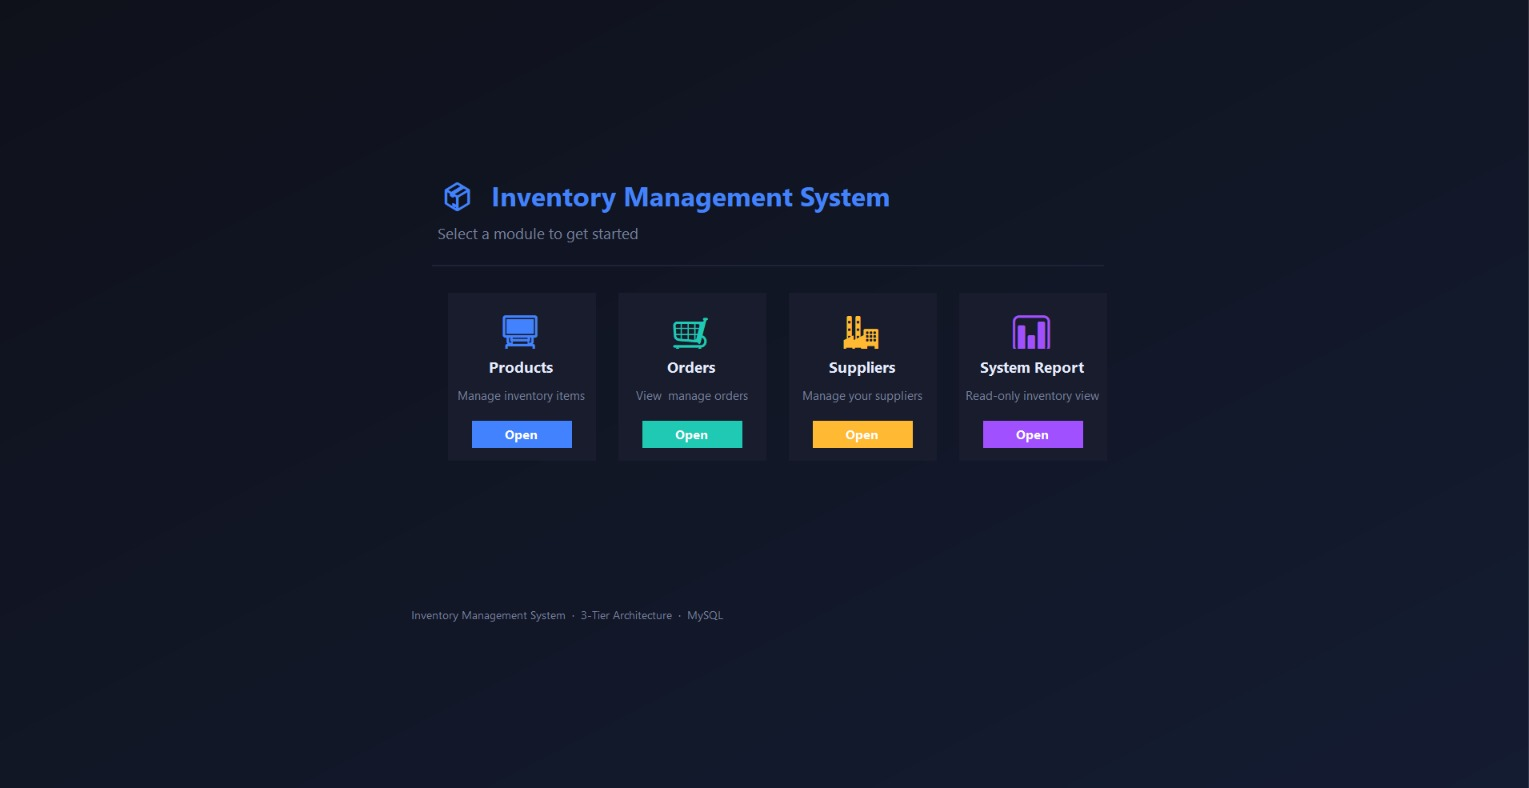
Task: Click '3-Tier Architecture' footer text
Action: (x=626, y=615)
